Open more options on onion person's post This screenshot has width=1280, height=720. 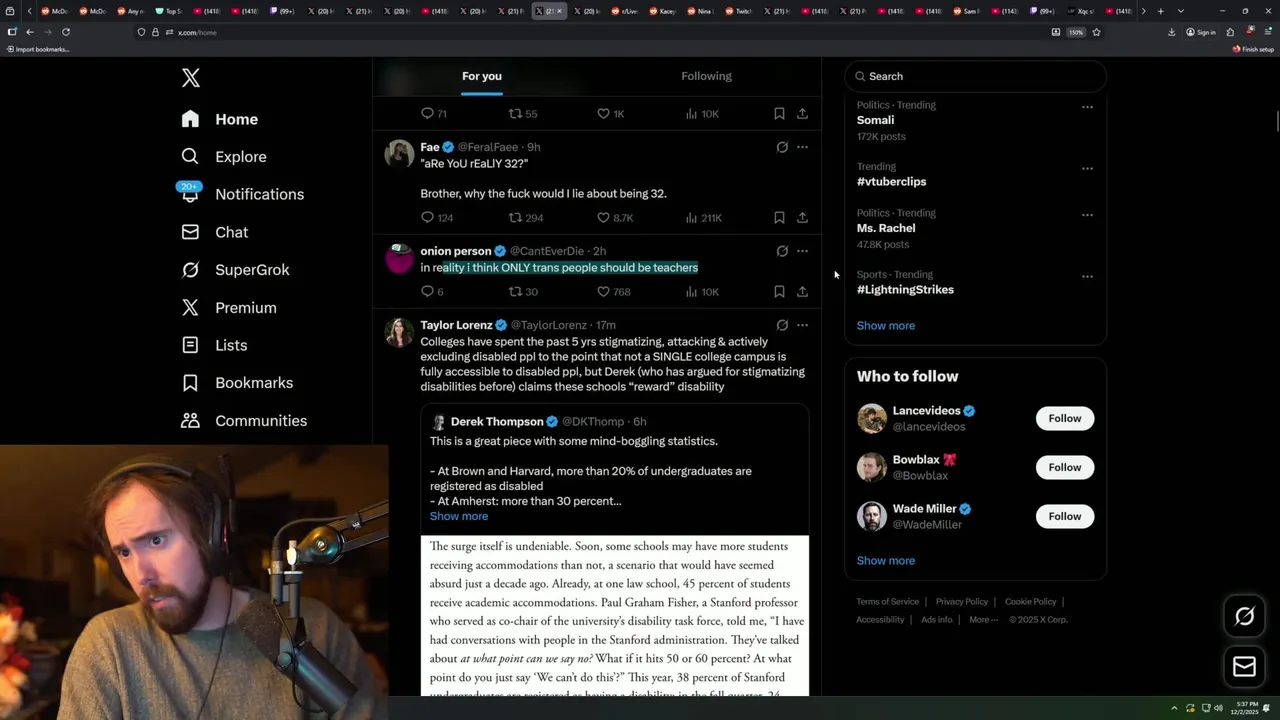tap(802, 251)
